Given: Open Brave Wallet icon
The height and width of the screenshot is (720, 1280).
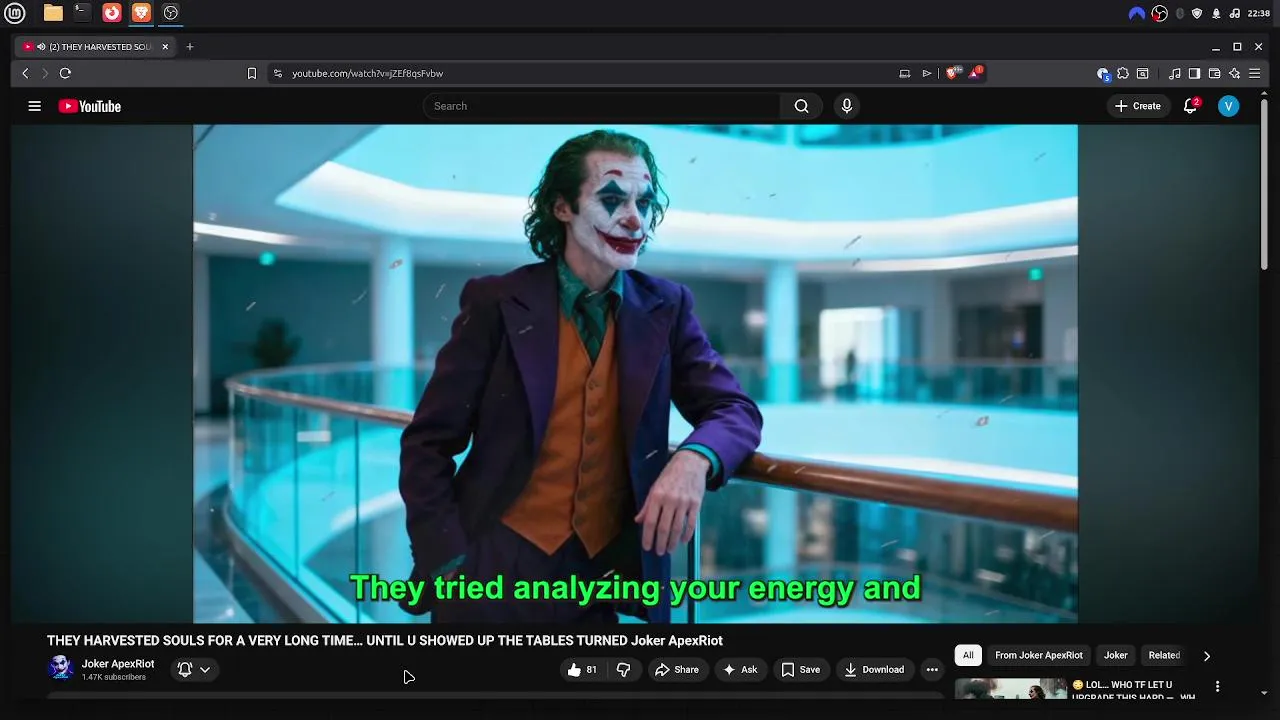Looking at the screenshot, I should 1214,73.
